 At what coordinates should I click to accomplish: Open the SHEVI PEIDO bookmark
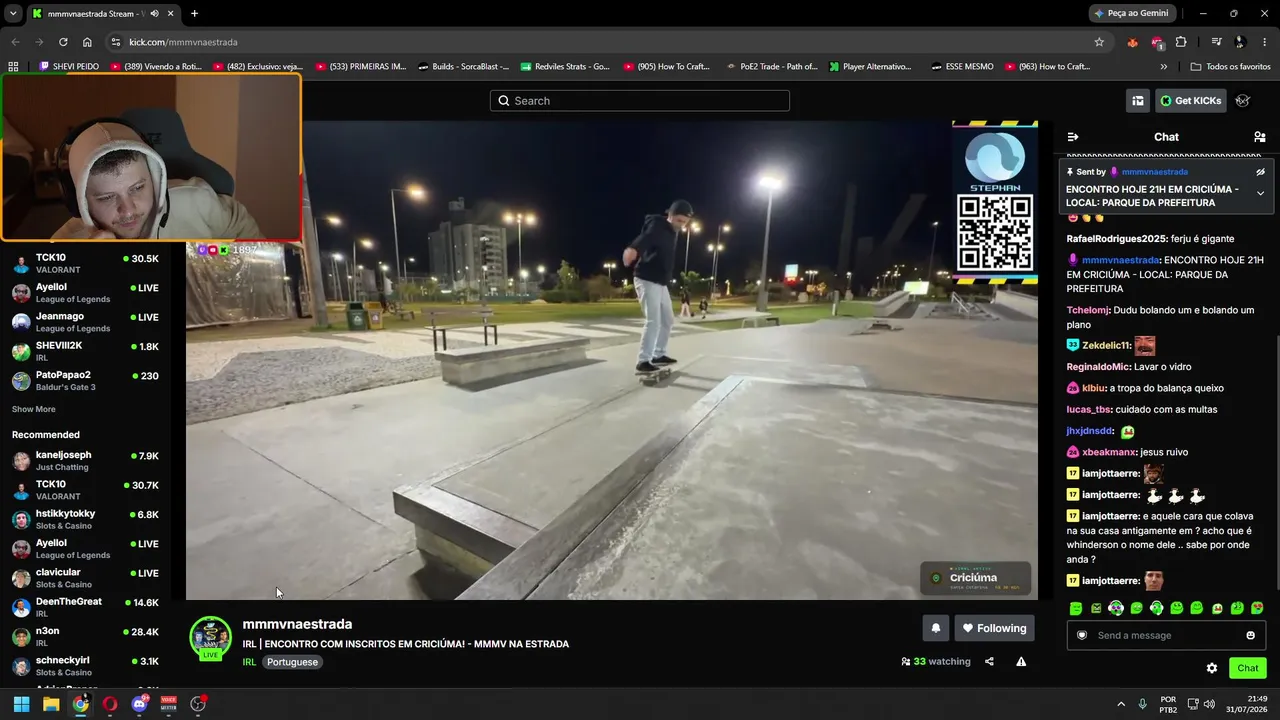pos(69,67)
